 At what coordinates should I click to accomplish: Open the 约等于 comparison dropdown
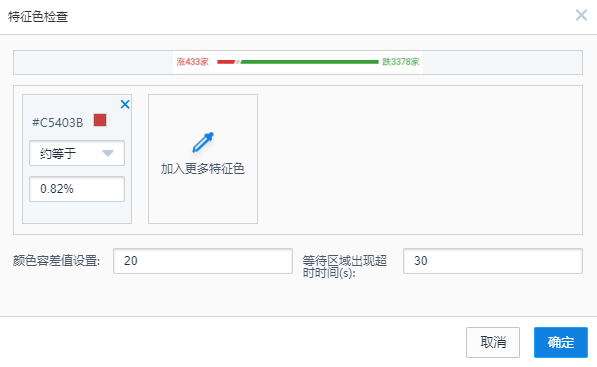click(77, 153)
